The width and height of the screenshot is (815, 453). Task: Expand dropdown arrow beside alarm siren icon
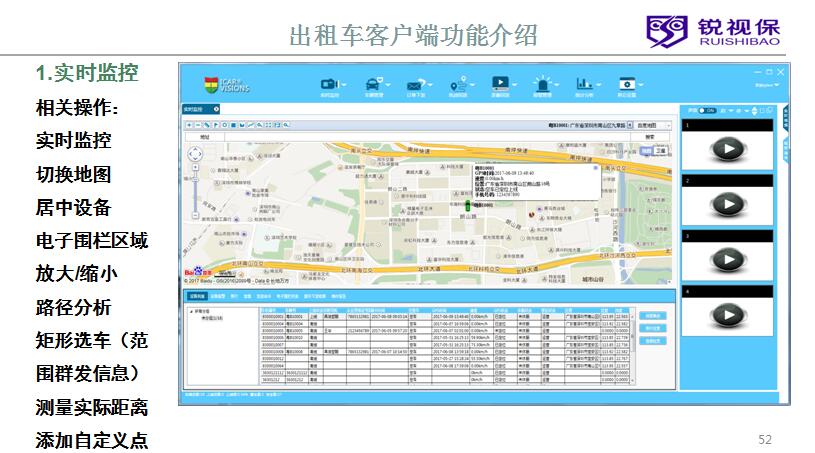(556, 85)
